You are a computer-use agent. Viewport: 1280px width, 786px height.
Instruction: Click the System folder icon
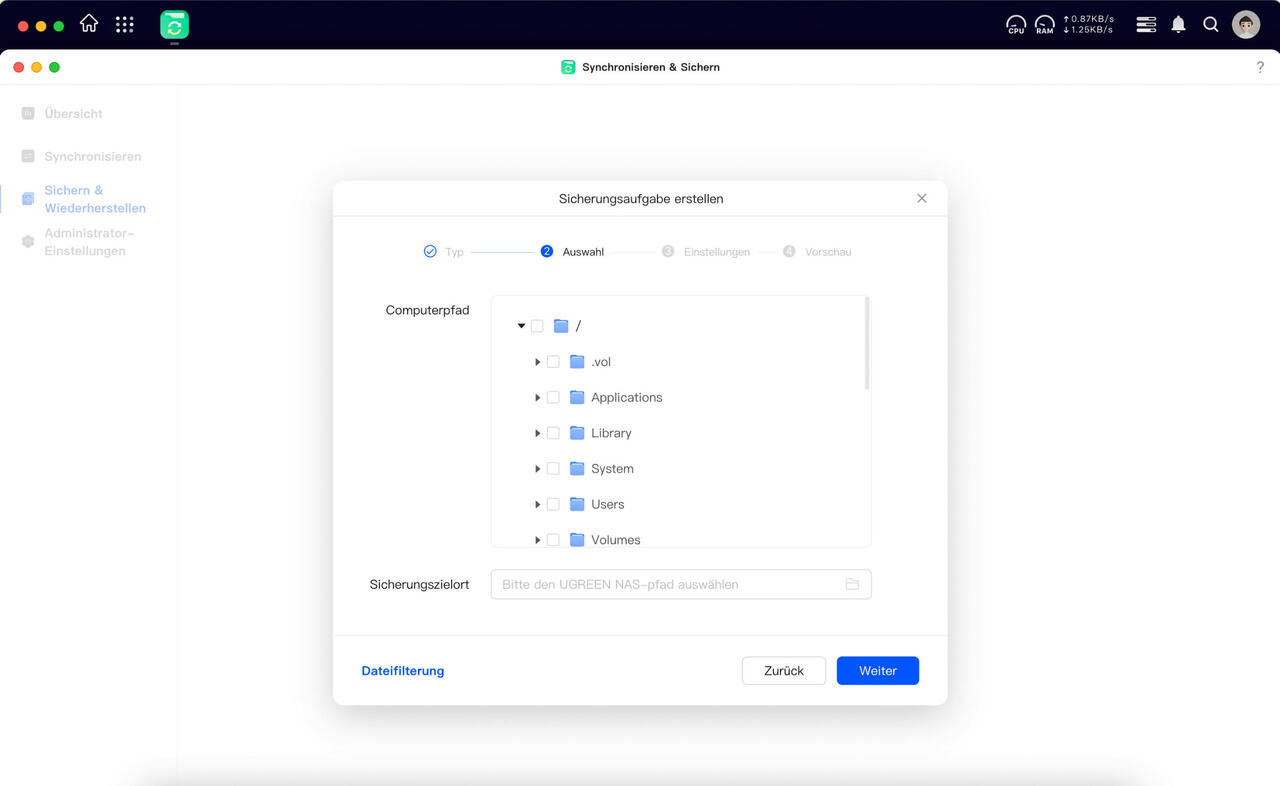[x=577, y=469]
